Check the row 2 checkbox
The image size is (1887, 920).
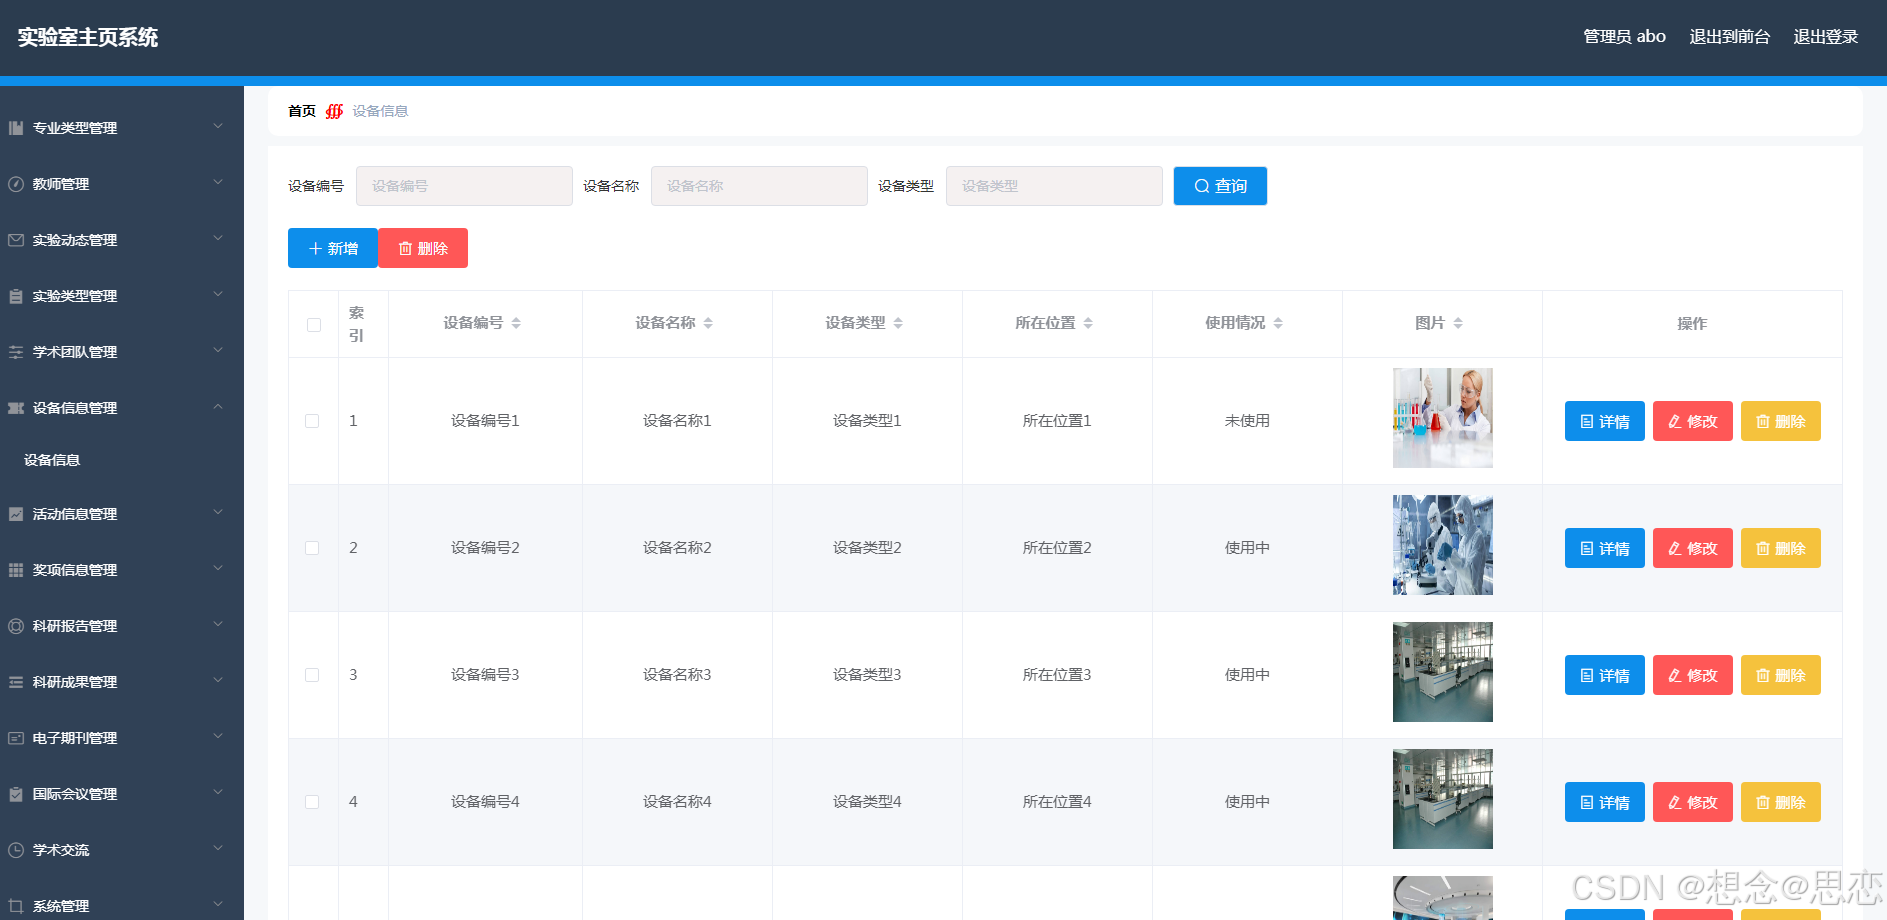click(x=312, y=548)
